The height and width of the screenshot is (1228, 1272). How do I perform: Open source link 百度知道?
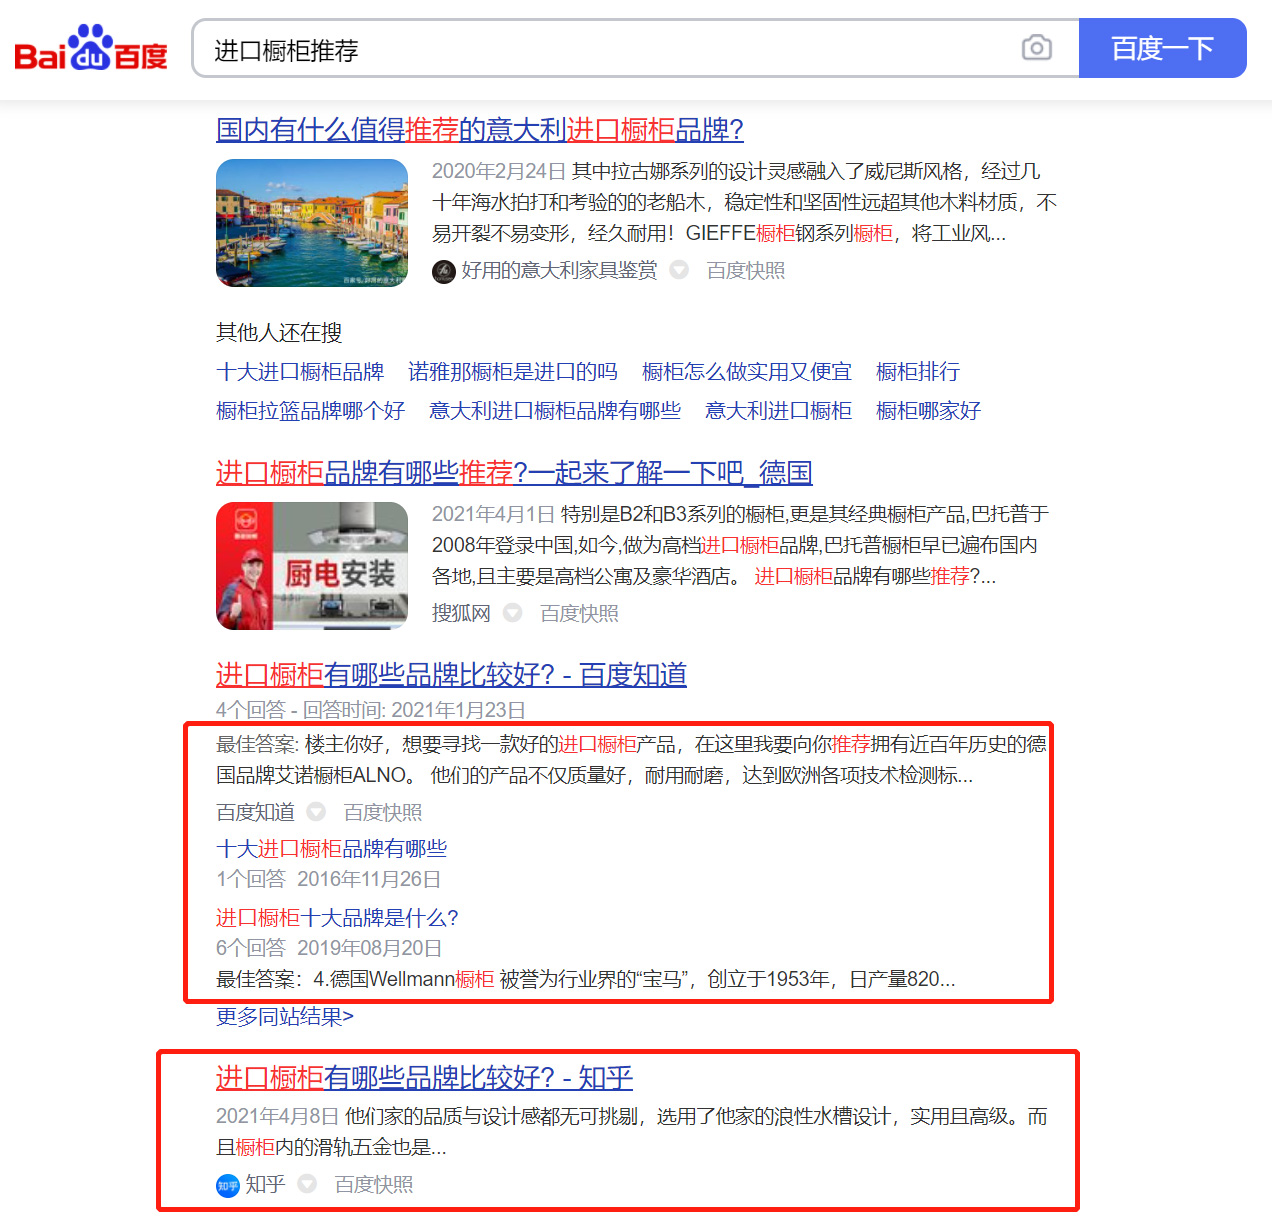click(x=255, y=813)
